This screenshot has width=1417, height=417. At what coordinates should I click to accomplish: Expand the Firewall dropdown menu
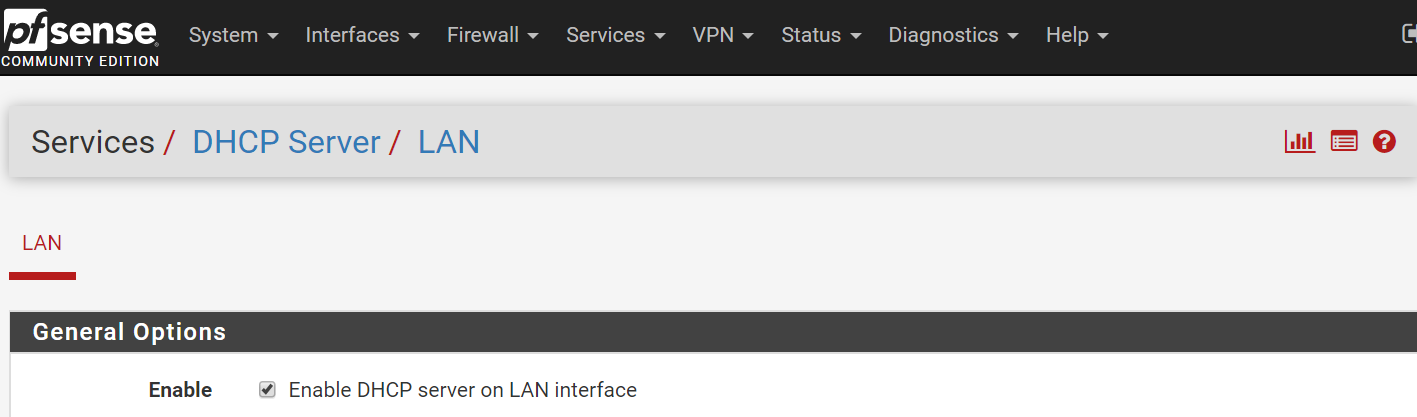coord(493,35)
